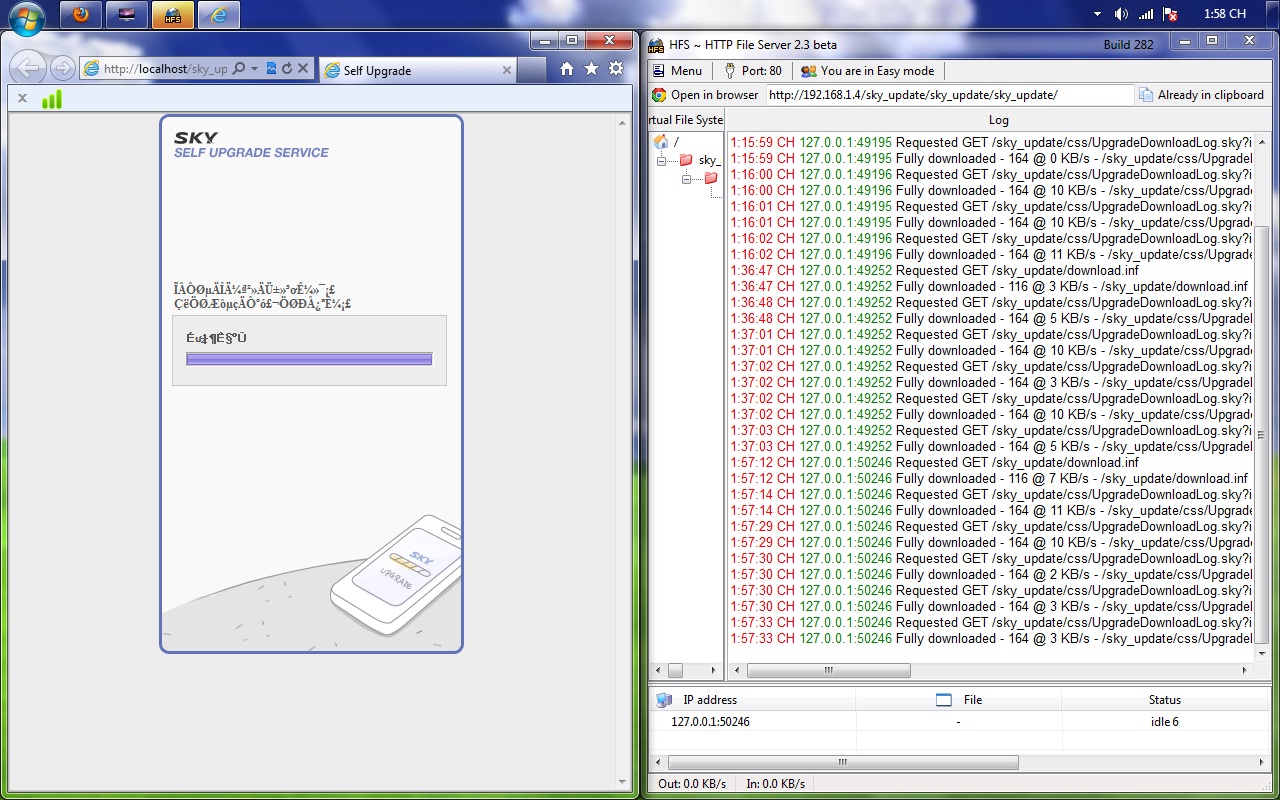The width and height of the screenshot is (1280, 800).
Task: Switch mode via You are in Easy mode
Action: 868,71
